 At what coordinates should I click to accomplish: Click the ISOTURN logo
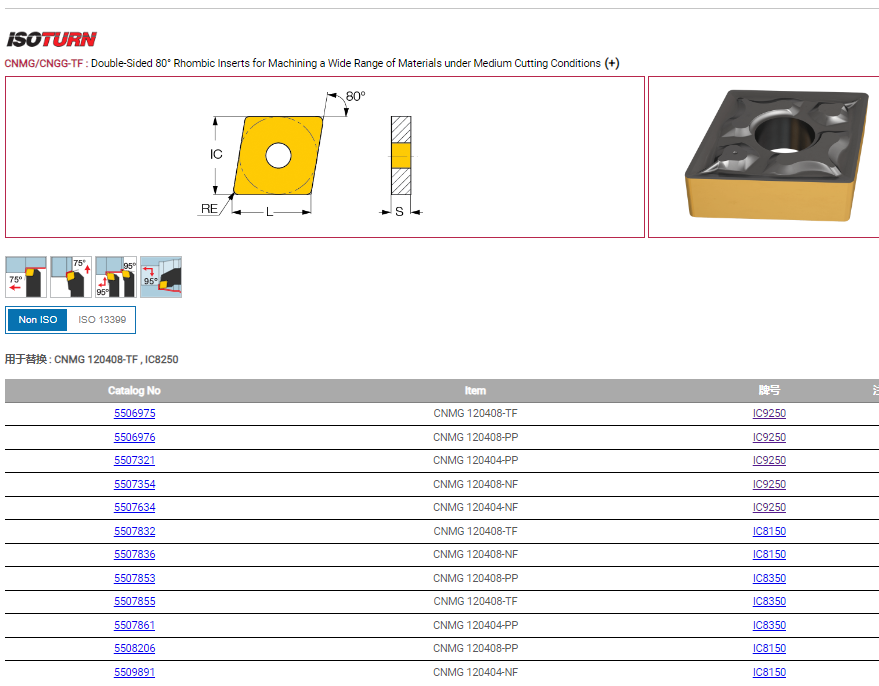click(x=52, y=39)
